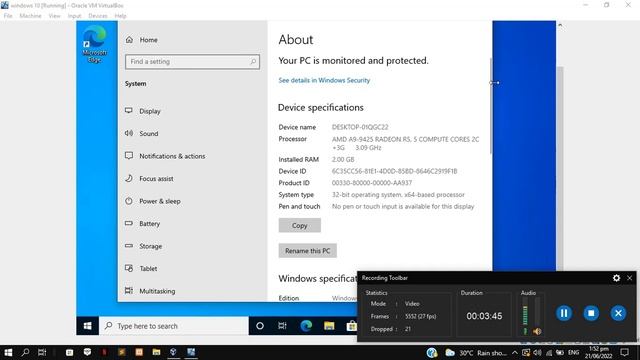Open Notifications & actions settings

172,156
